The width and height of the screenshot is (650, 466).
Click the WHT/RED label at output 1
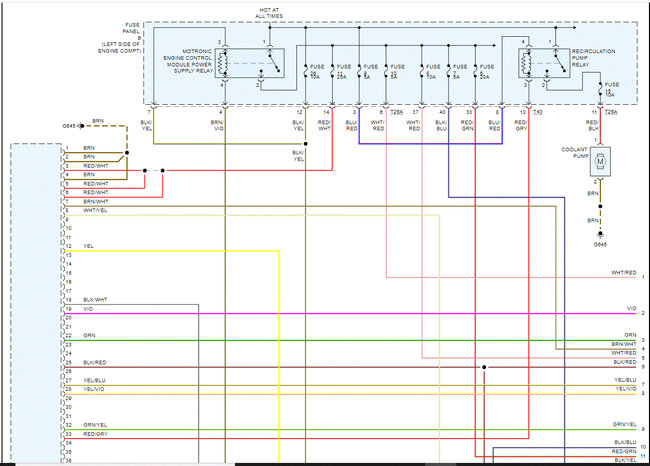click(623, 272)
